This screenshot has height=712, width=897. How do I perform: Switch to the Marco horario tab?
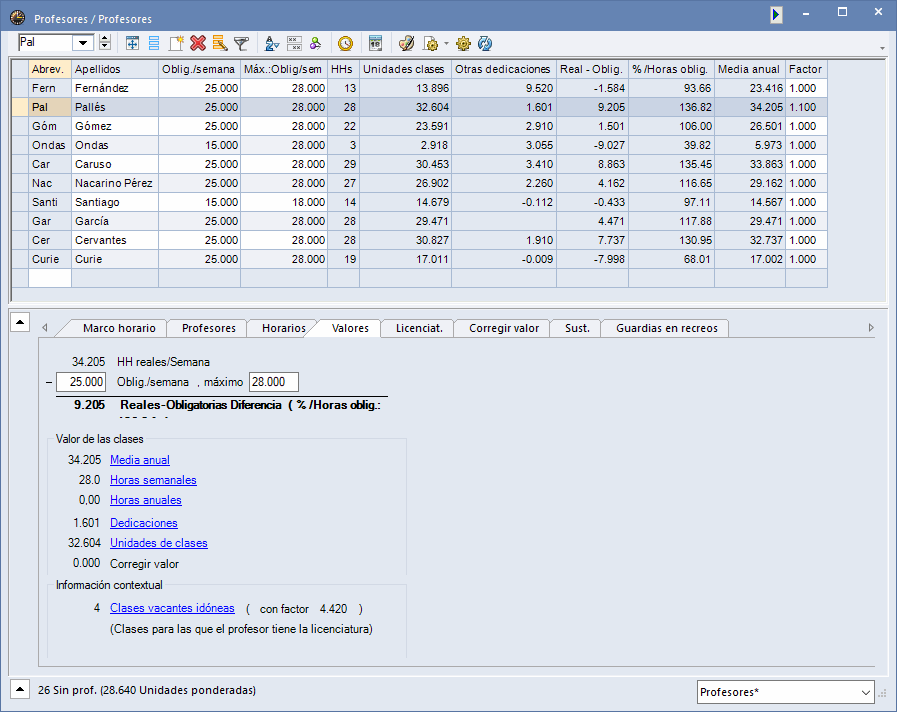119,328
